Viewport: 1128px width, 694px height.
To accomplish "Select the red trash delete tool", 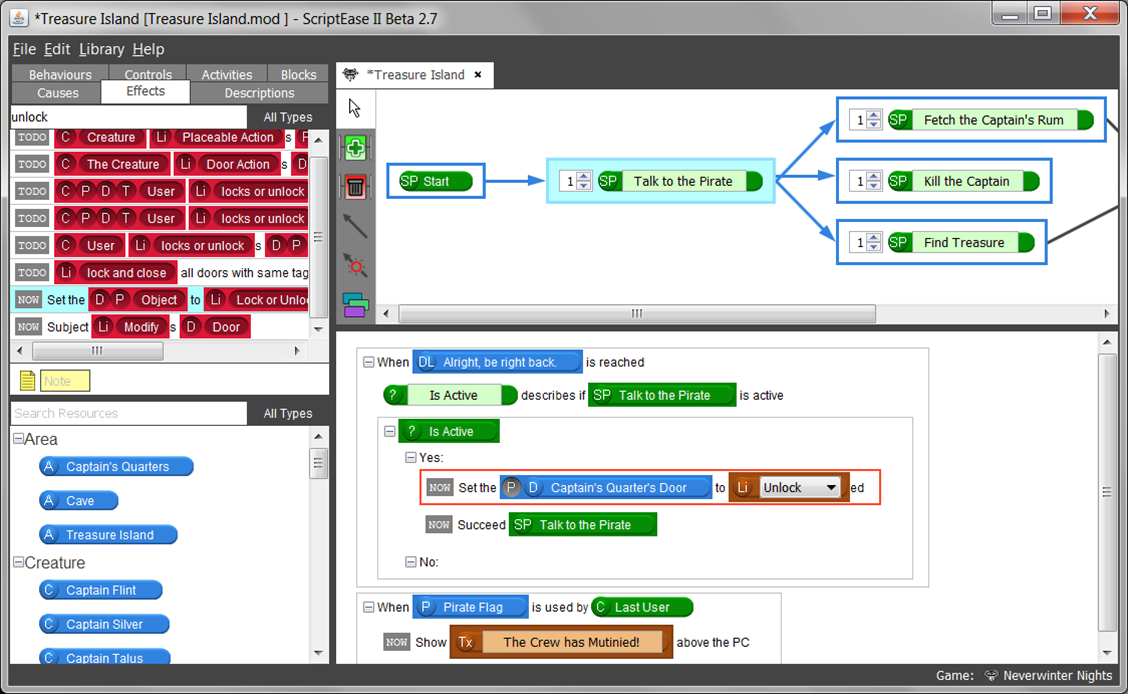I will point(355,187).
